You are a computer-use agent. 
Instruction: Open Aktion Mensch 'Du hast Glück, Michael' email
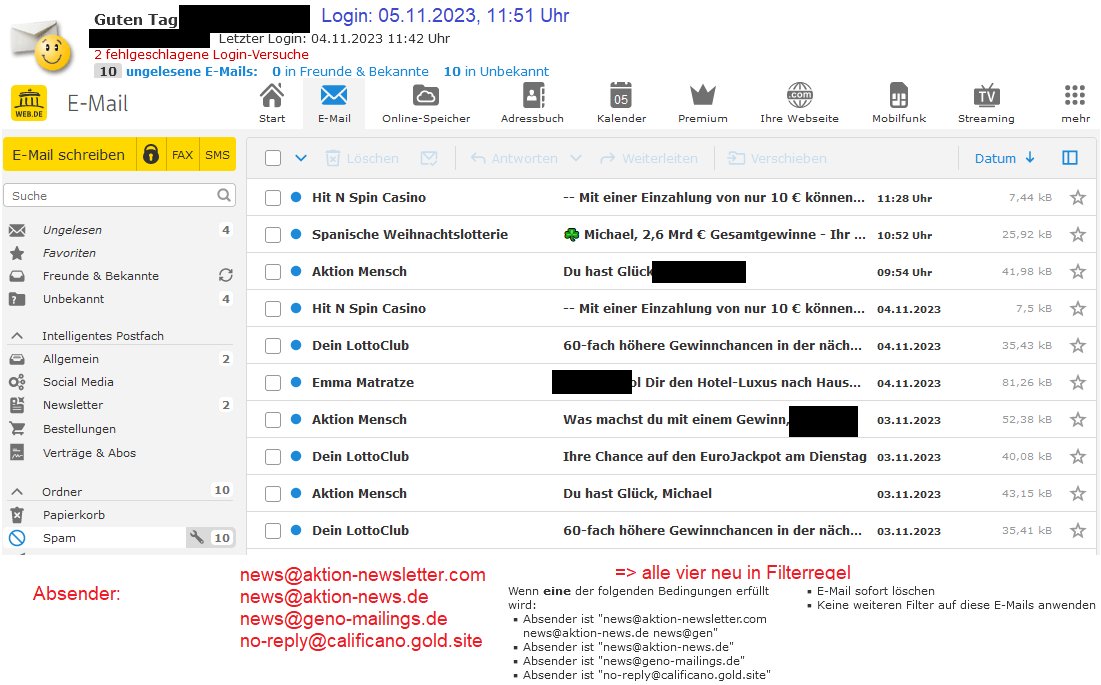point(672,493)
